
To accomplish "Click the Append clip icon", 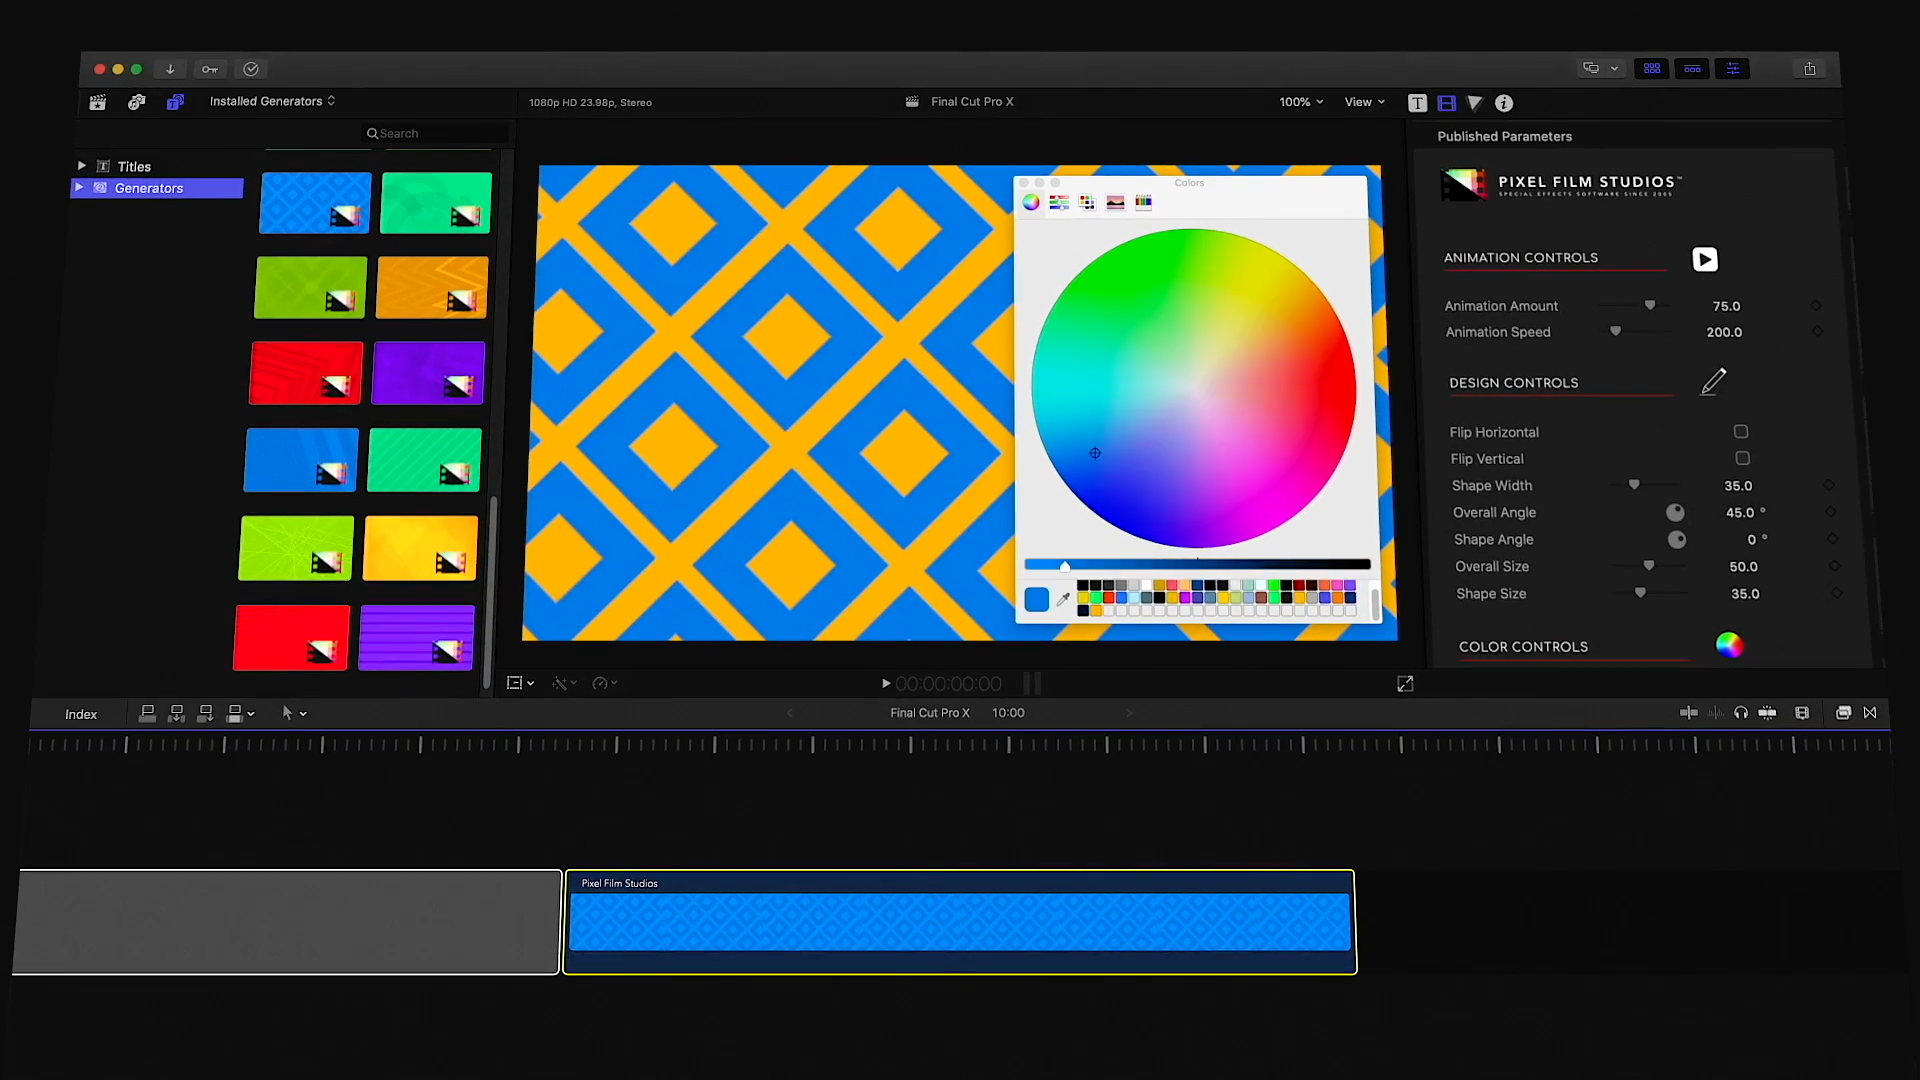I will point(206,713).
